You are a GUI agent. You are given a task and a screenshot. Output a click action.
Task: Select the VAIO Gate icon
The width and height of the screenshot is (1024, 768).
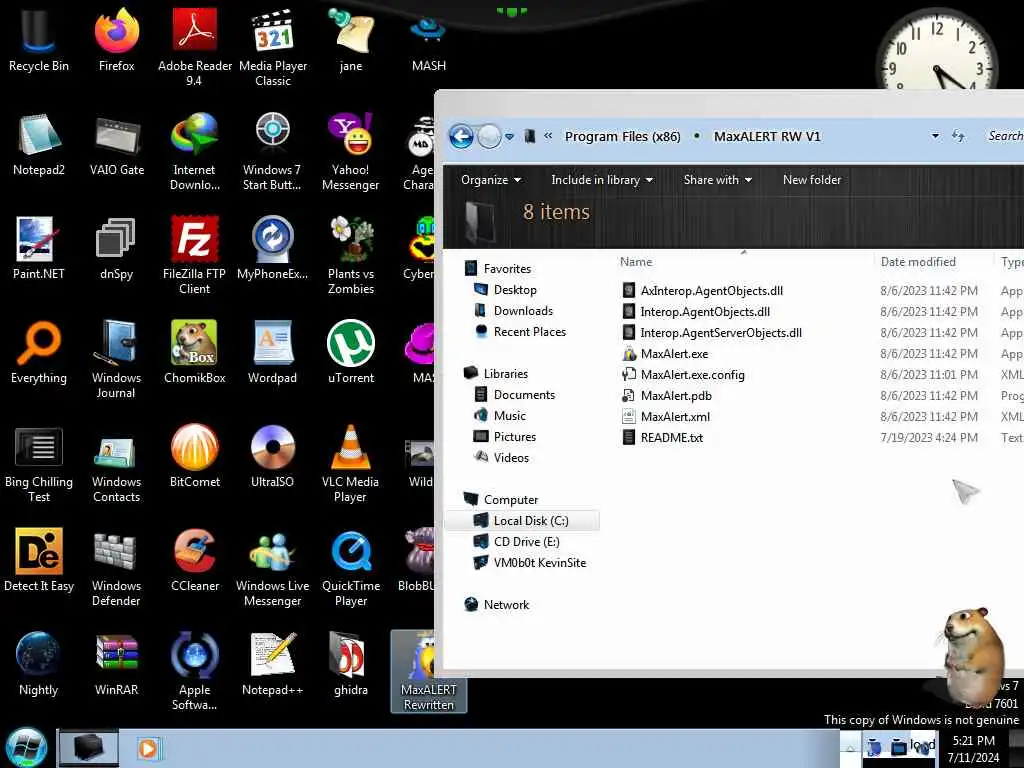tap(117, 144)
